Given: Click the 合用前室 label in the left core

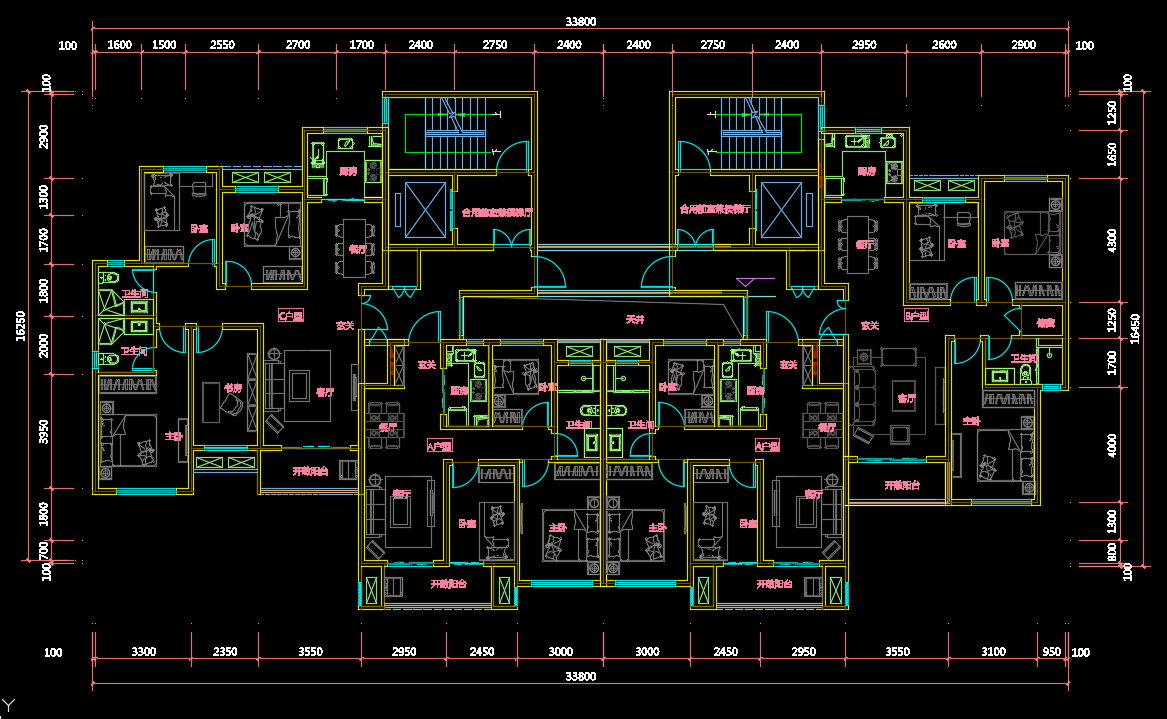Looking at the screenshot, I should tap(497, 212).
